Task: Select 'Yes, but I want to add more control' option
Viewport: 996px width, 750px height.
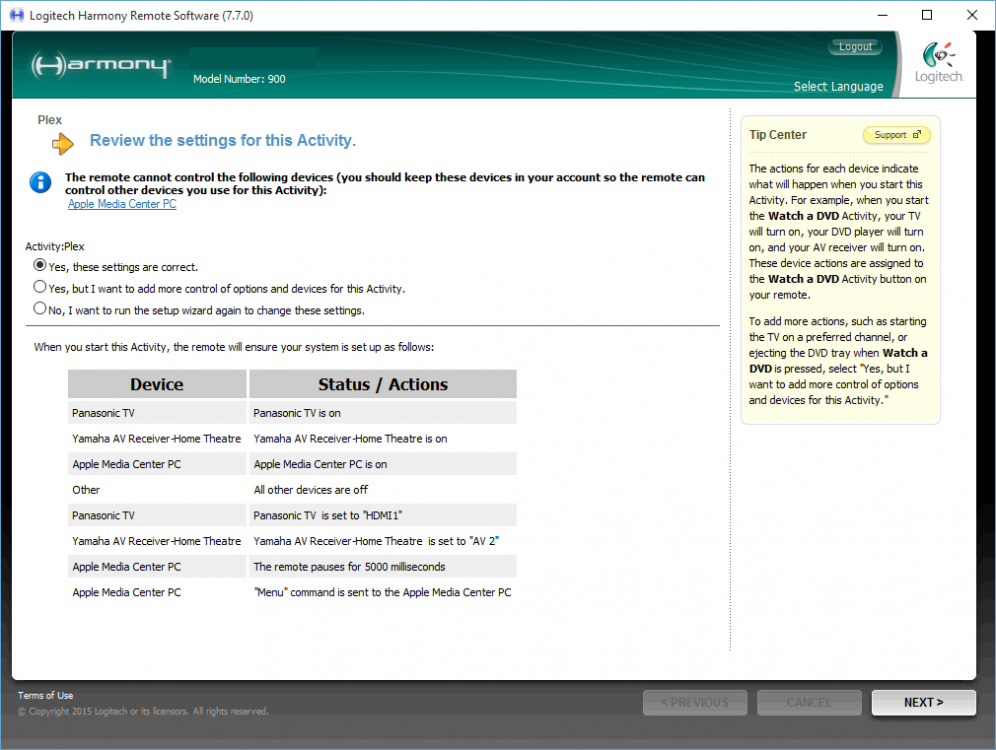Action: (40, 287)
